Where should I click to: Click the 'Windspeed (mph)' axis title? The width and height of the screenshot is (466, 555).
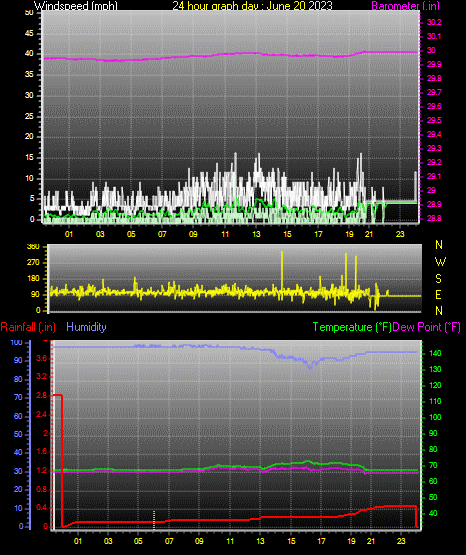pyautogui.click(x=76, y=6)
